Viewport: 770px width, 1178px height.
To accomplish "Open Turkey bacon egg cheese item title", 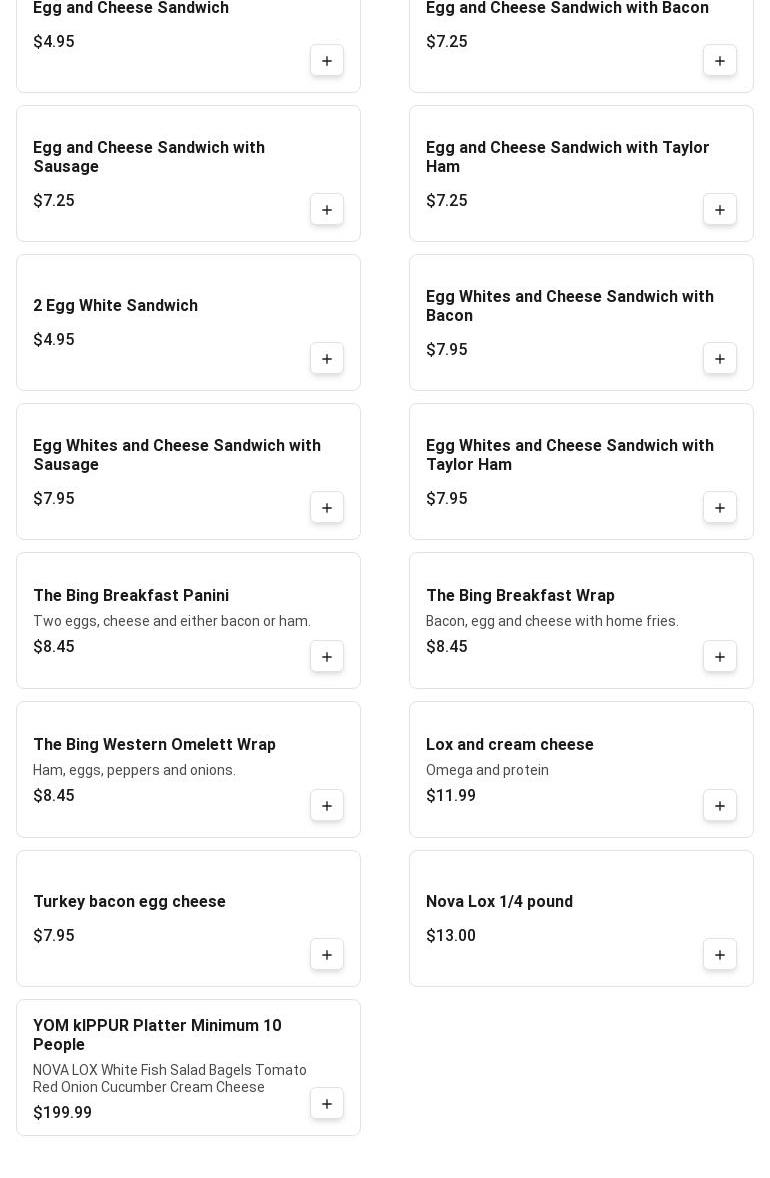I will 129,902.
